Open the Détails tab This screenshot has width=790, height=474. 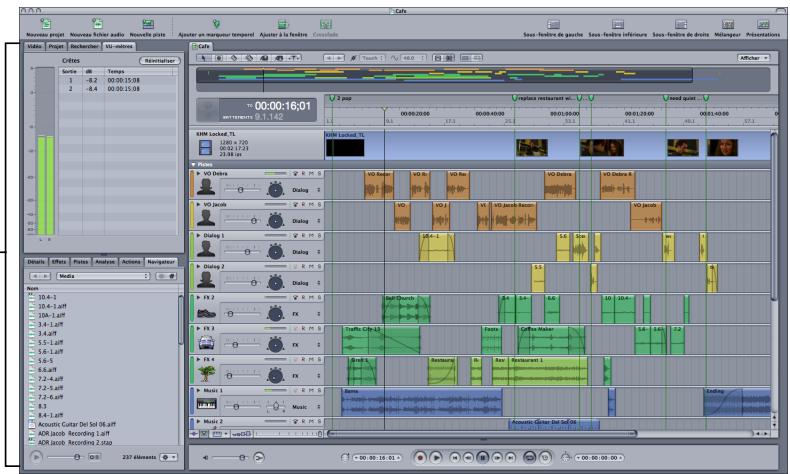(x=36, y=262)
